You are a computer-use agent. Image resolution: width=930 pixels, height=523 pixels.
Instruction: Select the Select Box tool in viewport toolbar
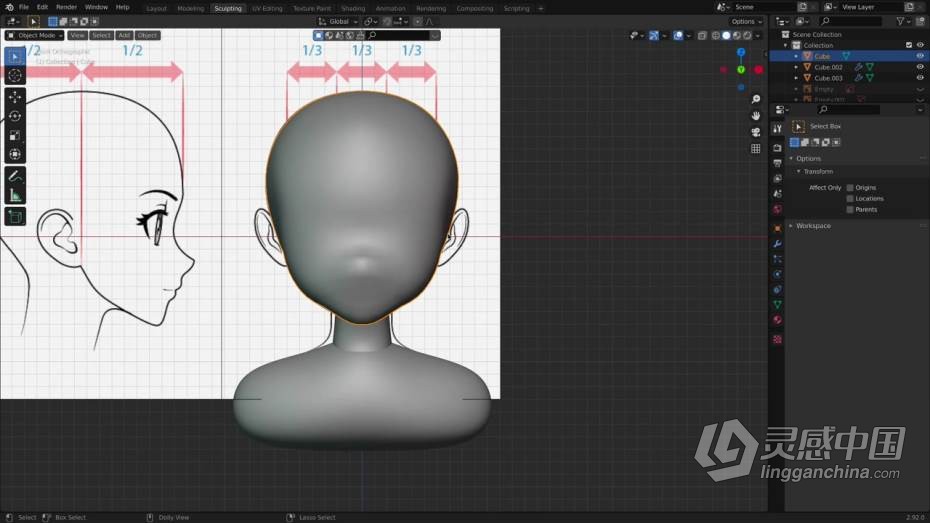(15, 56)
